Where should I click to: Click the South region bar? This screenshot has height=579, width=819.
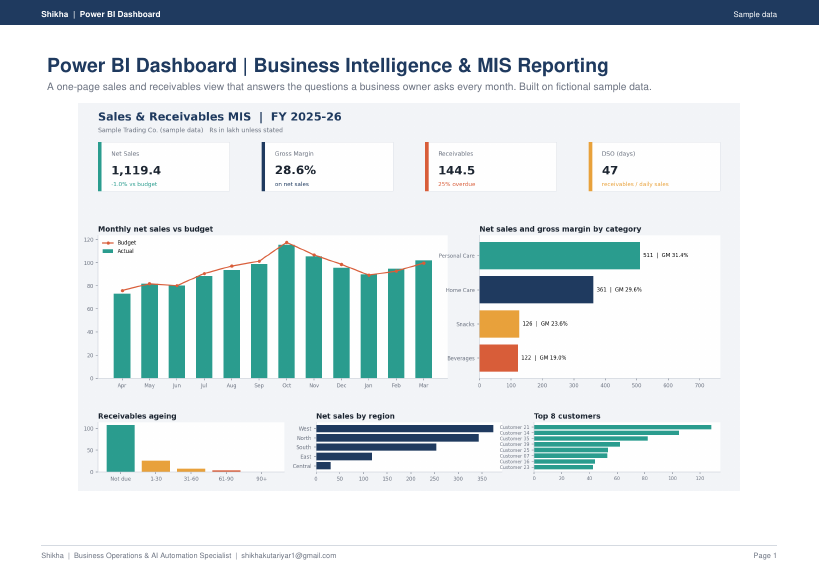[376, 447]
